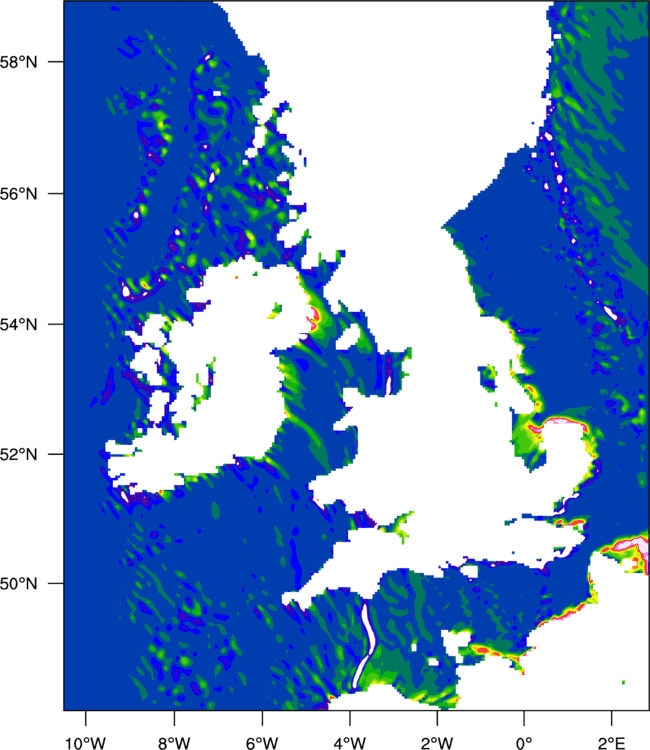Click the 10°W longitude label
Viewport: 650px width, 750px height.
(86, 743)
